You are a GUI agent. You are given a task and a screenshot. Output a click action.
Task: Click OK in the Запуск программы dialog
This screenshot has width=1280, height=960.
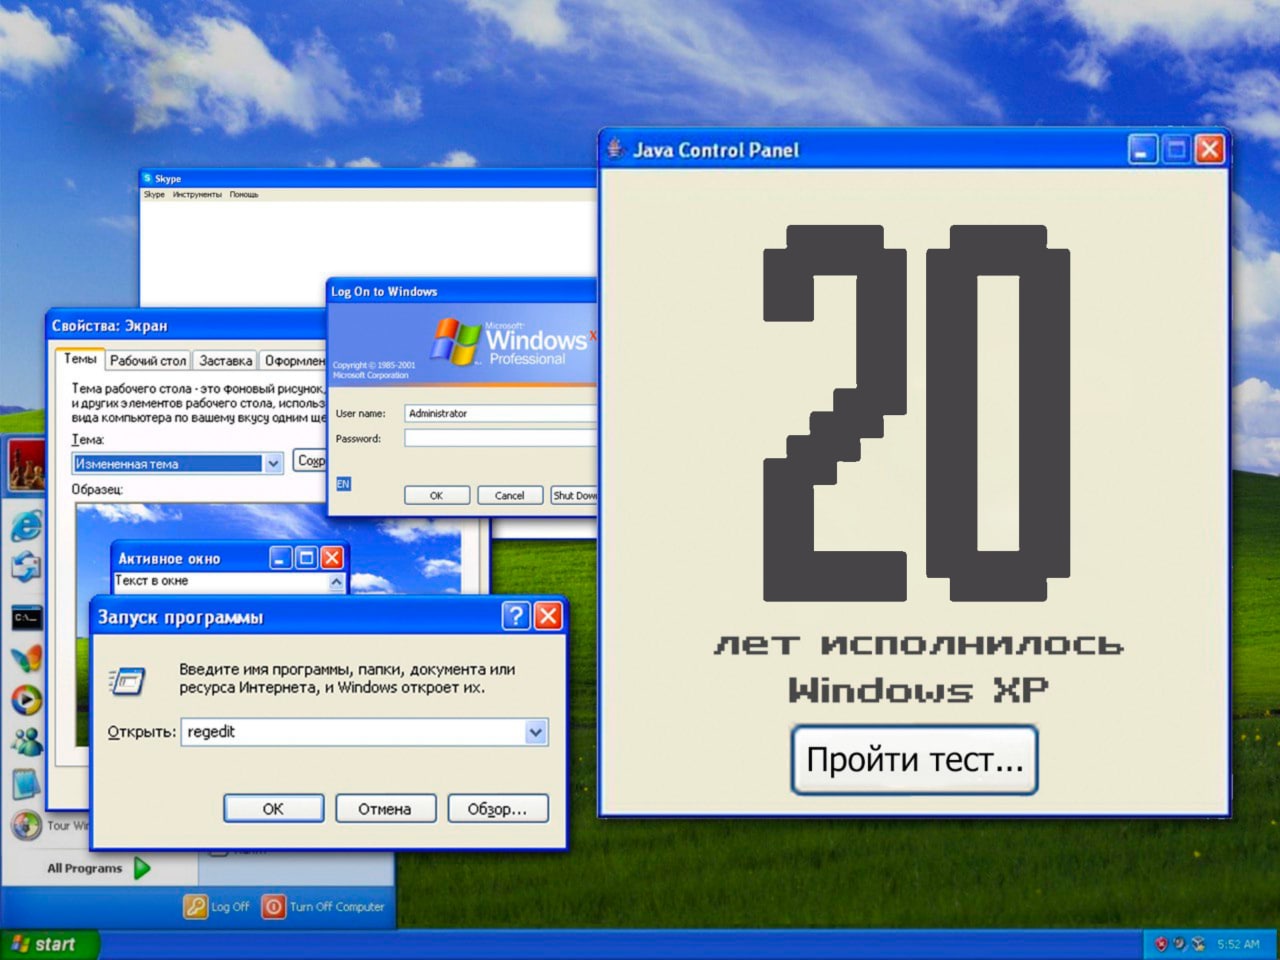coord(273,808)
